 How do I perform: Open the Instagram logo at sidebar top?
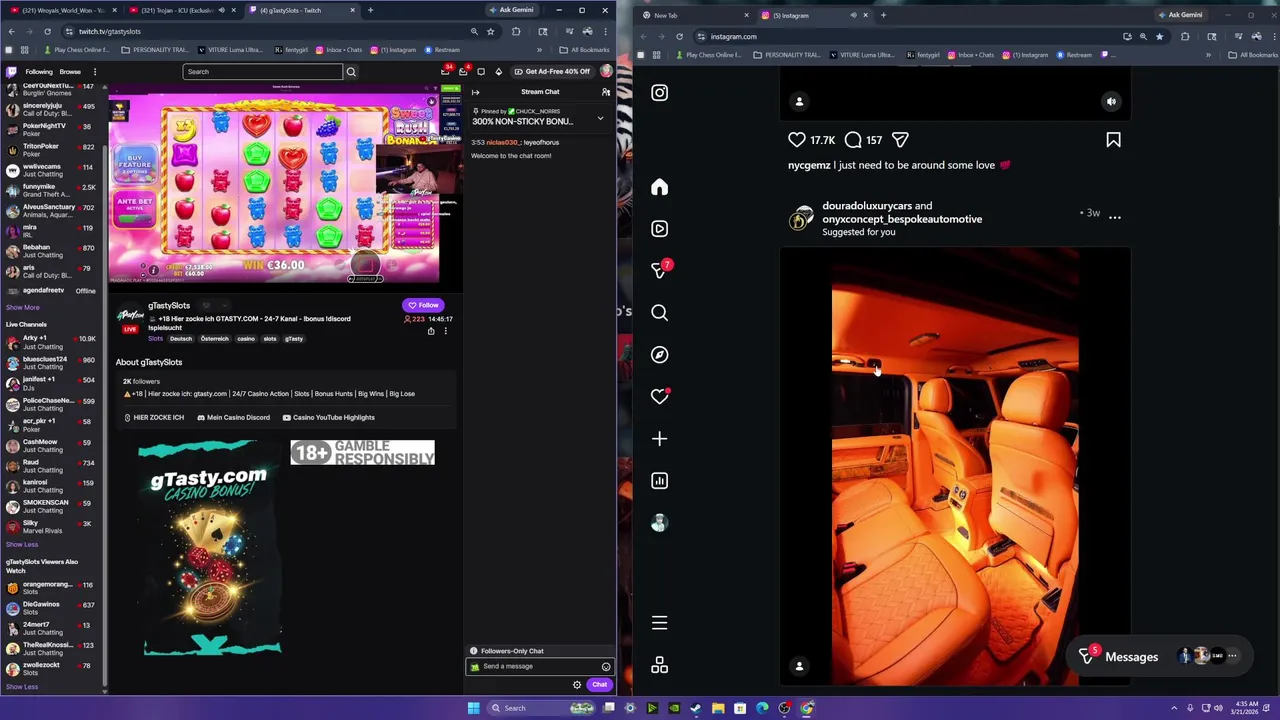pos(659,92)
